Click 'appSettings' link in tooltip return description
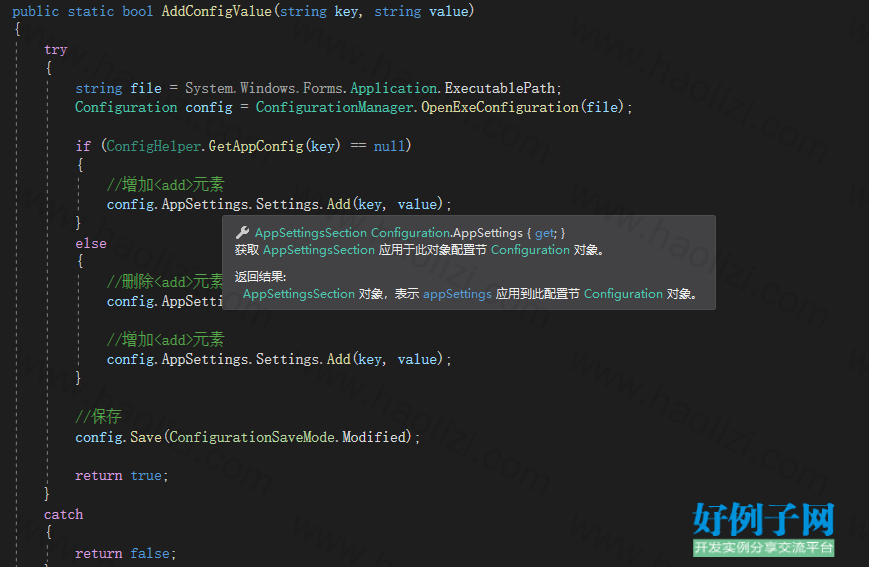 coord(457,294)
